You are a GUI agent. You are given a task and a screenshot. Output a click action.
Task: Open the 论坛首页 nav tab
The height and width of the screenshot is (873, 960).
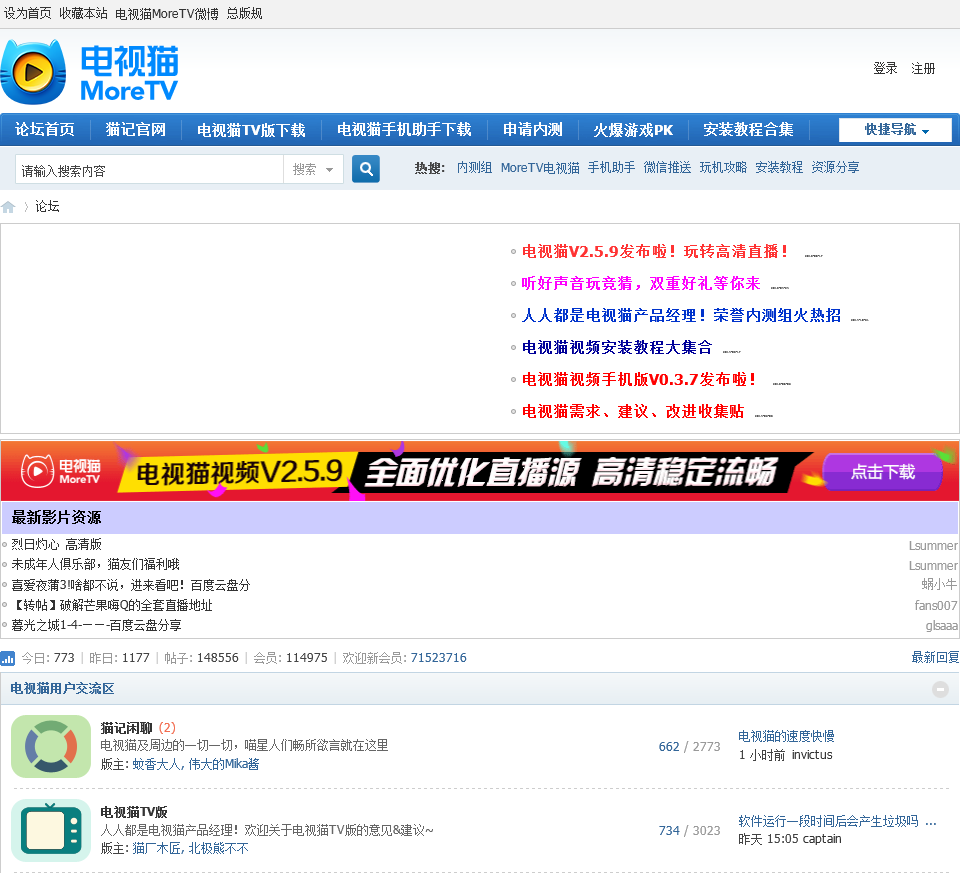(x=45, y=130)
